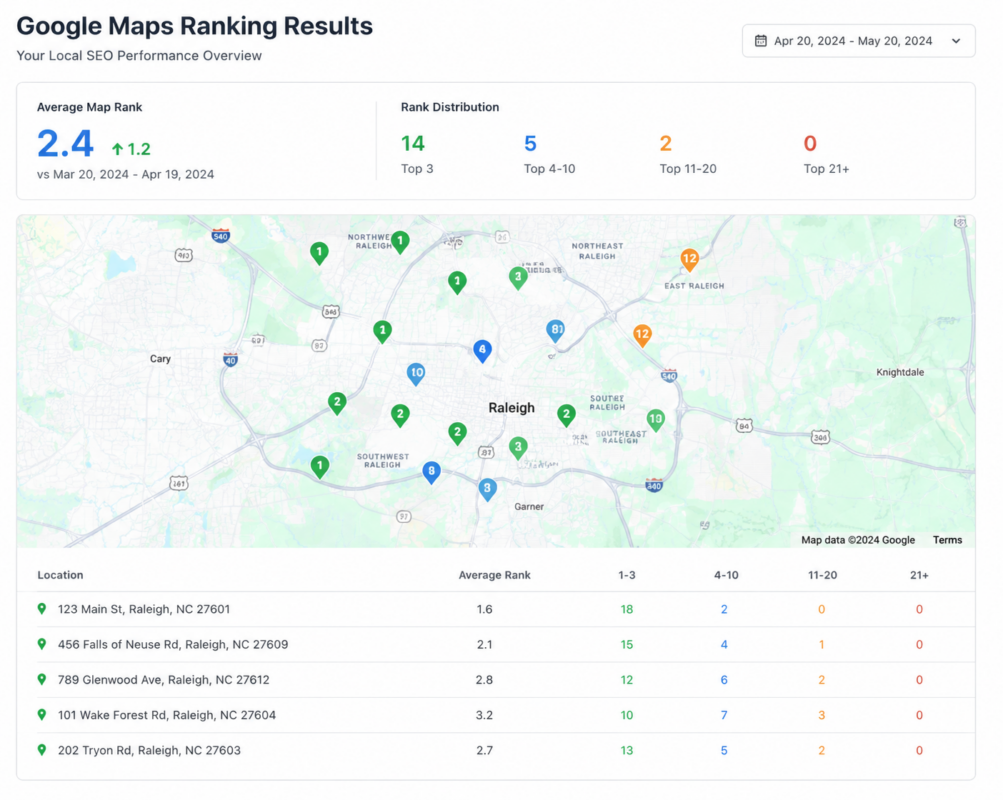Viewport: 1003px width, 800px height.
Task: Open the map Terms link
Action: [947, 540]
